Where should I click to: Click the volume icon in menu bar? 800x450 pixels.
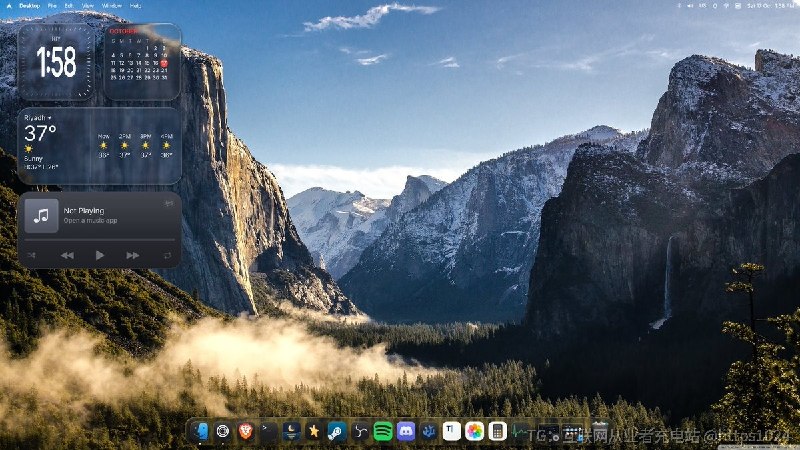[x=690, y=6]
